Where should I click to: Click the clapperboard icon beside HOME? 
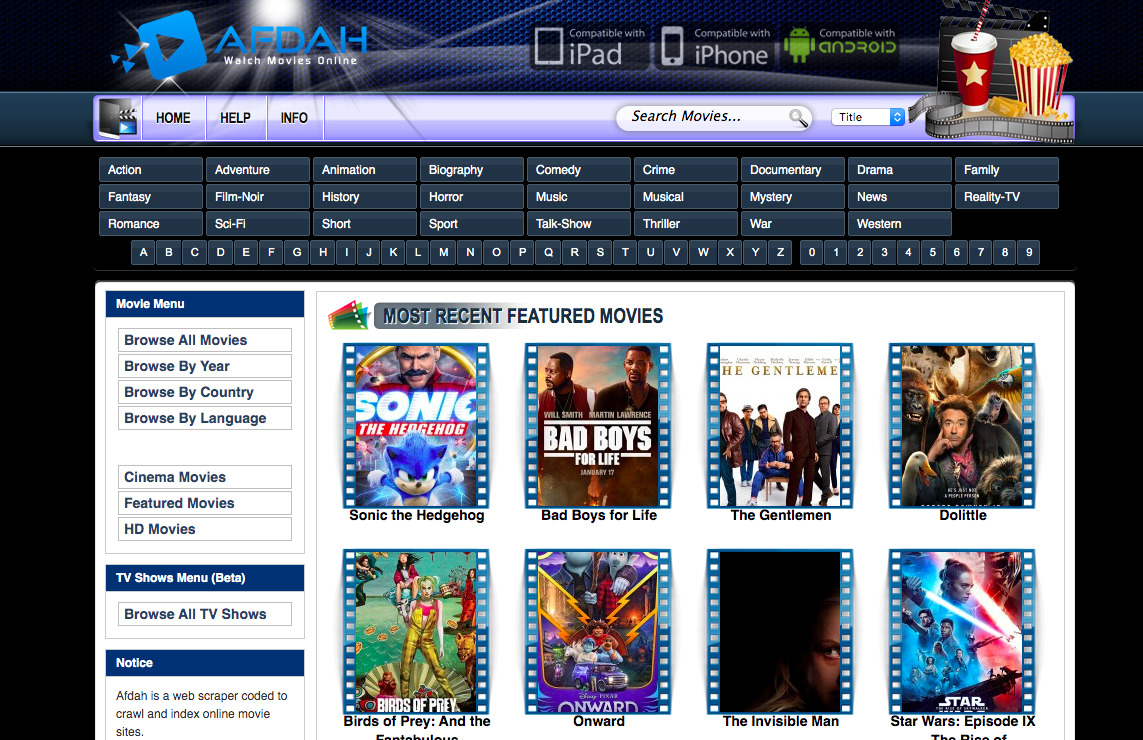click(x=119, y=118)
